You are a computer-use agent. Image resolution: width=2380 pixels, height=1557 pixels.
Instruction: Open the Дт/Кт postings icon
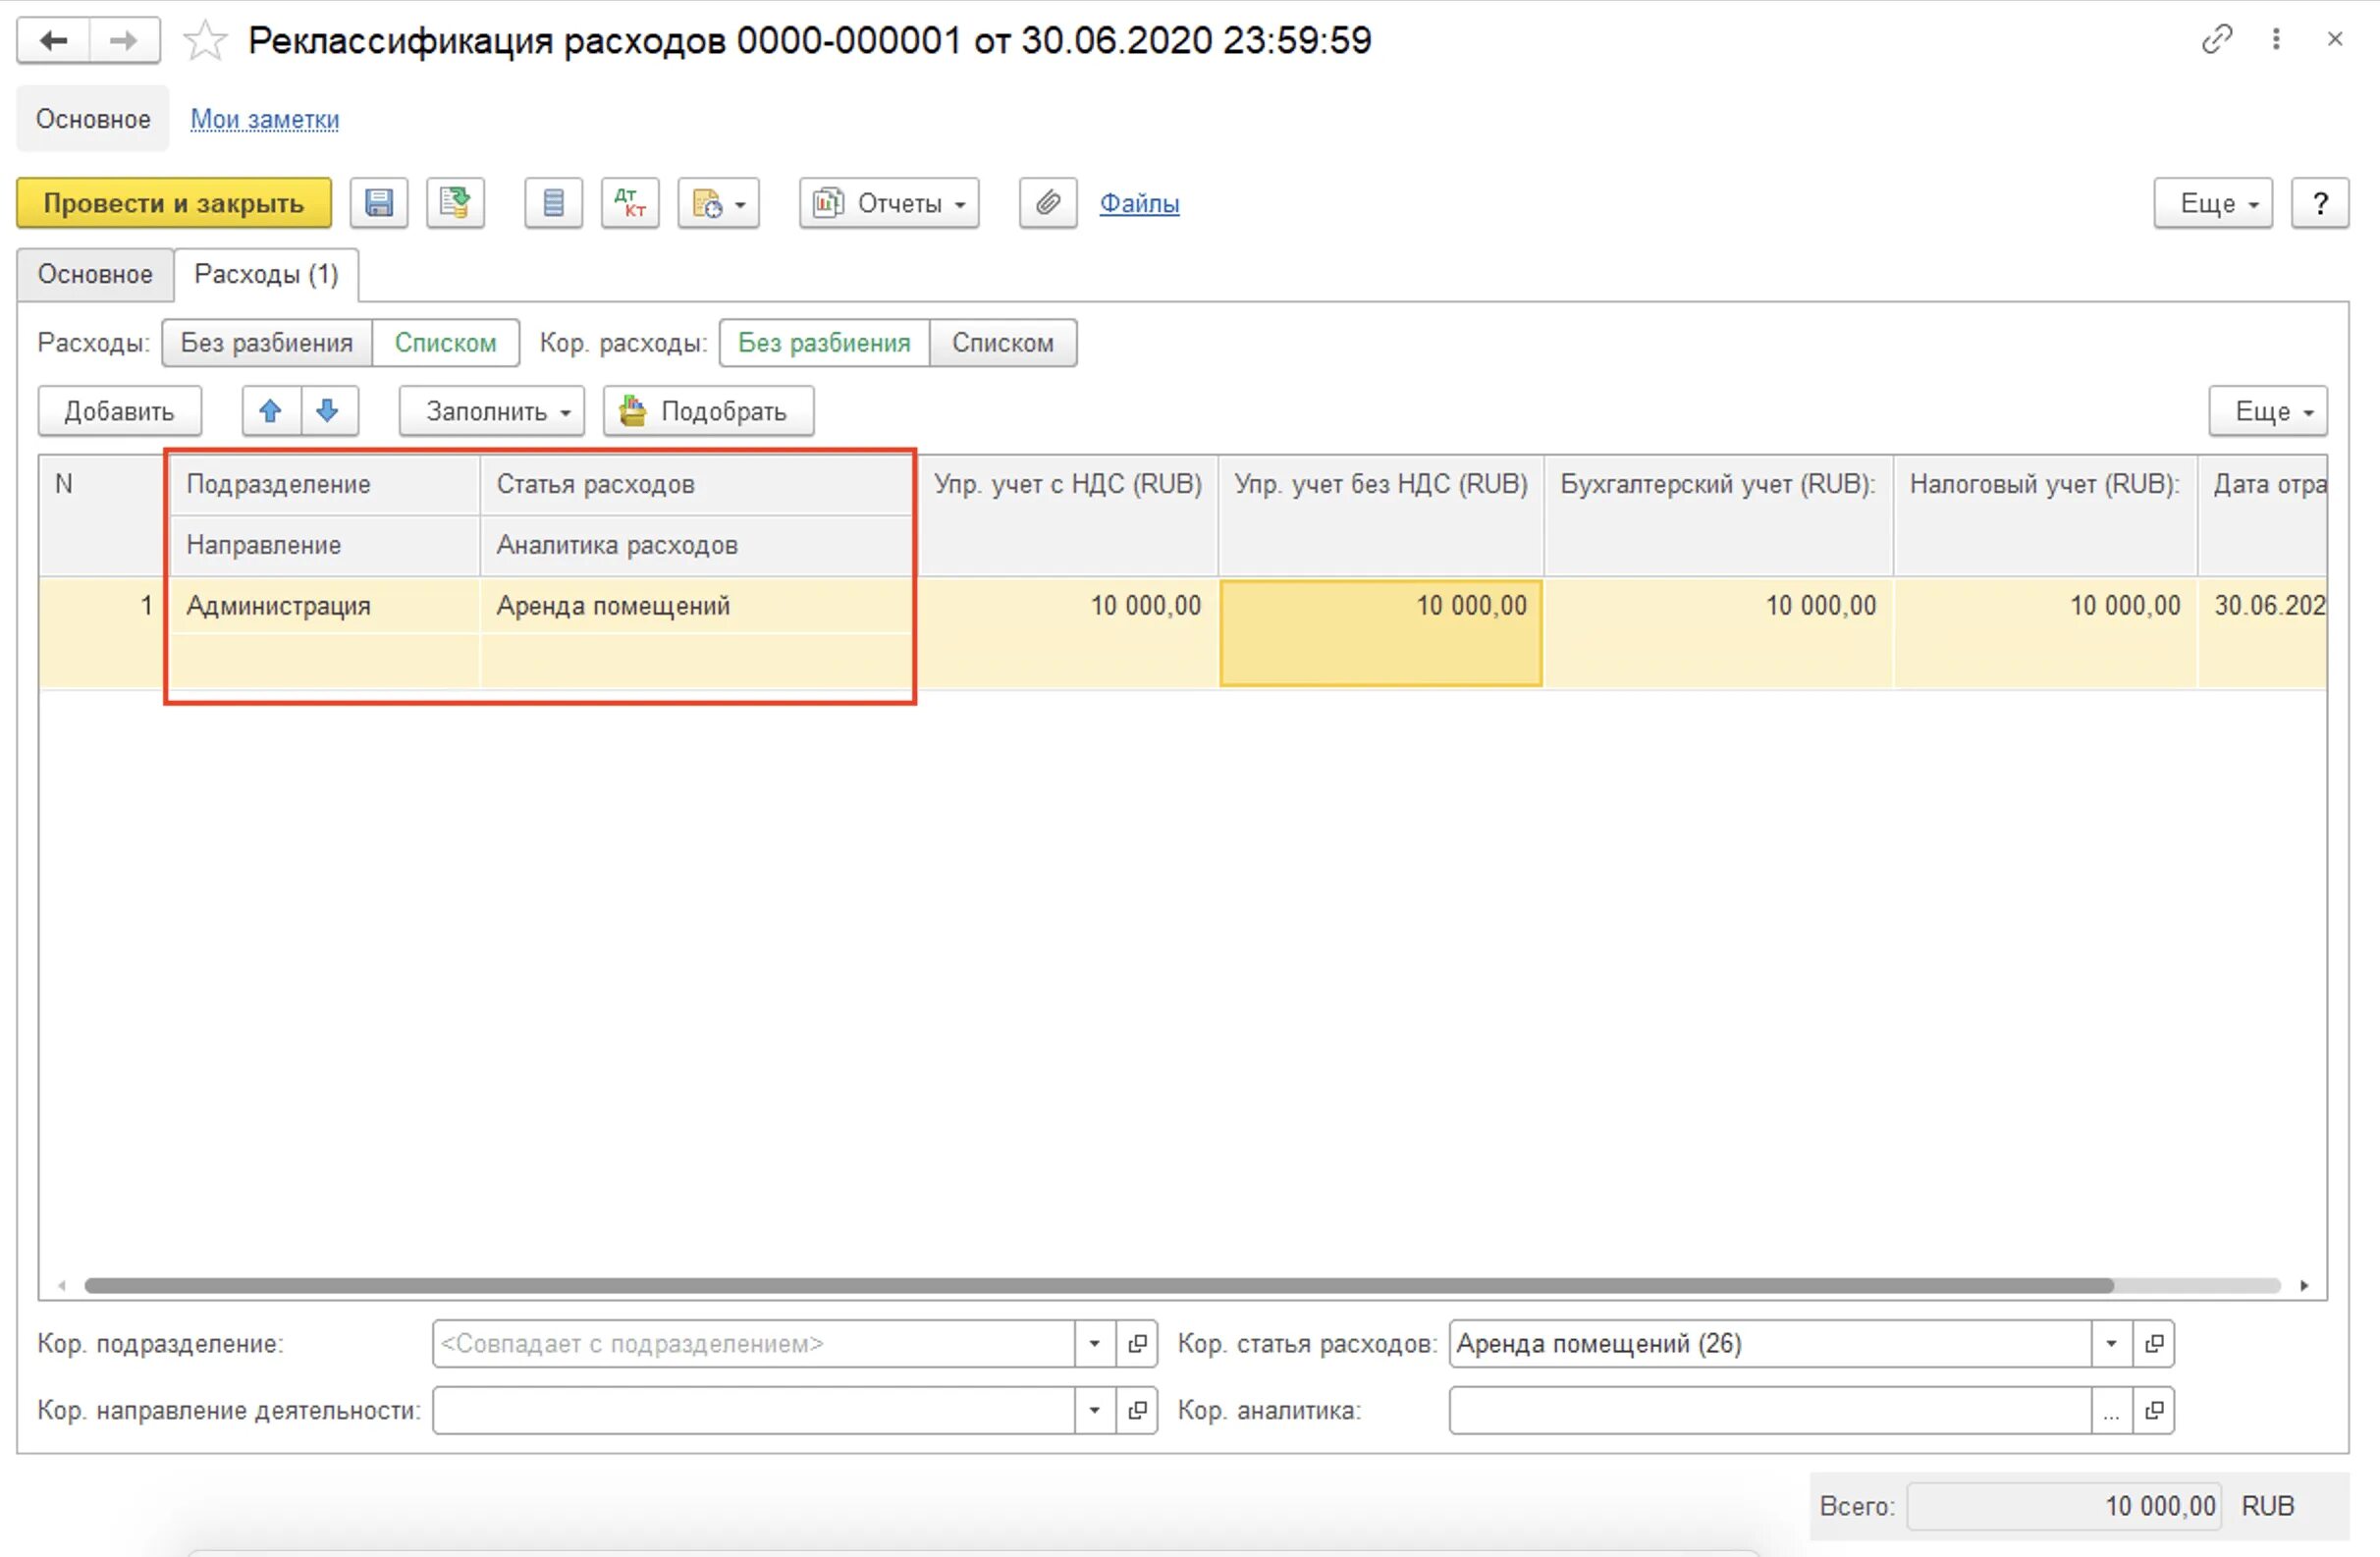click(629, 204)
